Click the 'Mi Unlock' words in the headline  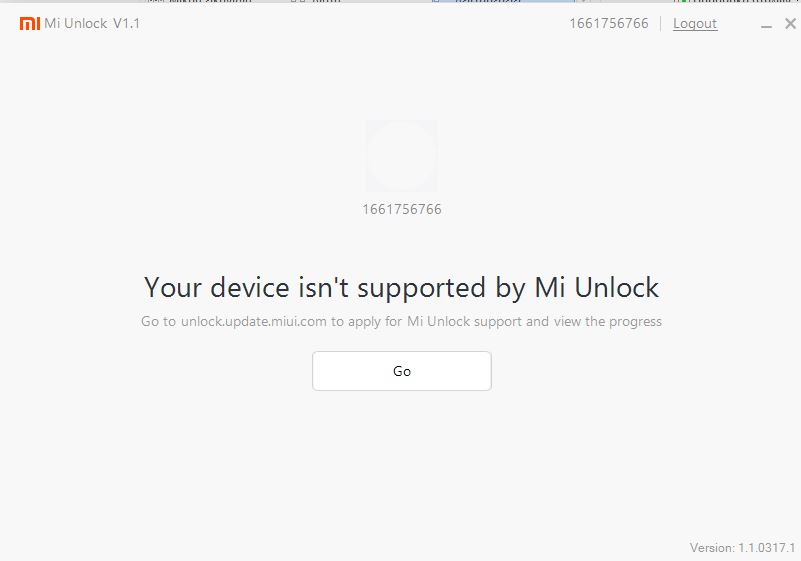pos(597,287)
